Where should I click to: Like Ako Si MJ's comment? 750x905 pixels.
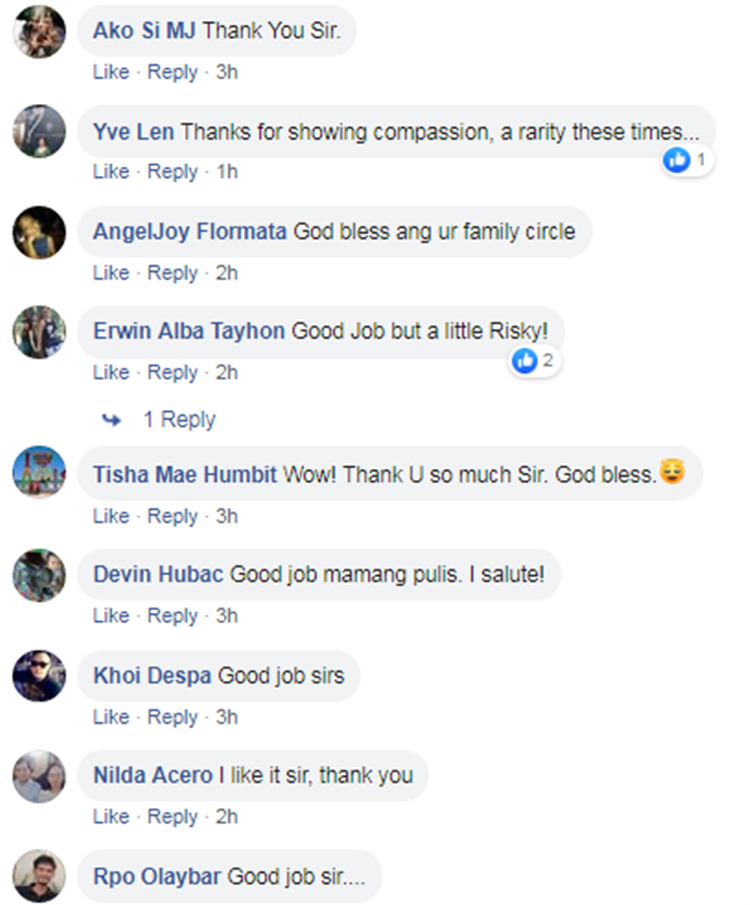coord(111,72)
